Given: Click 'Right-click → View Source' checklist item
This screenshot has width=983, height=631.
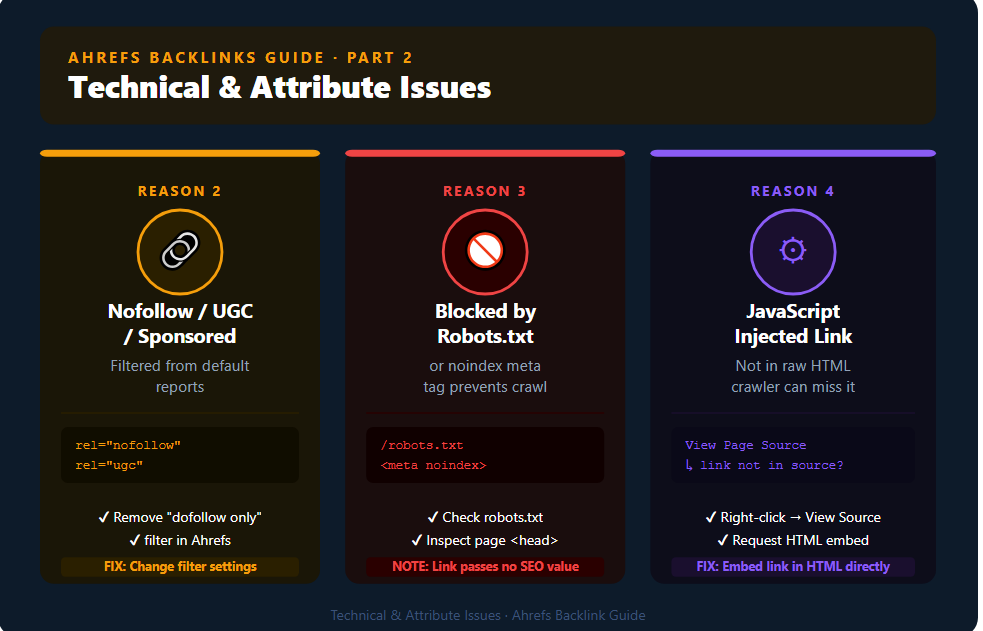Looking at the screenshot, I should [793, 518].
